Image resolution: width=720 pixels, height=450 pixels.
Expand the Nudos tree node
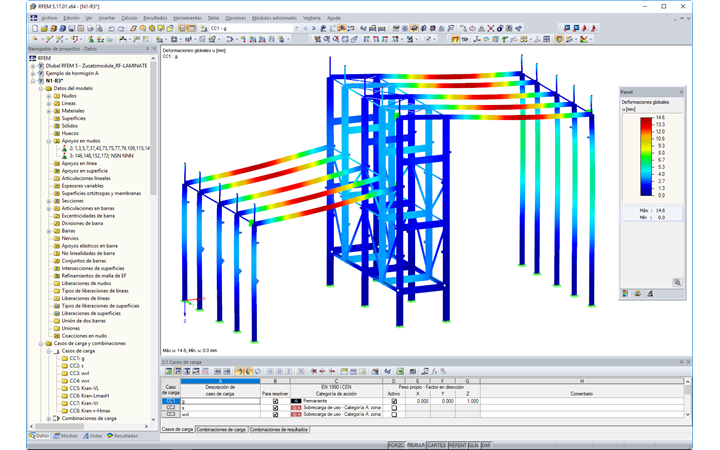(49, 96)
